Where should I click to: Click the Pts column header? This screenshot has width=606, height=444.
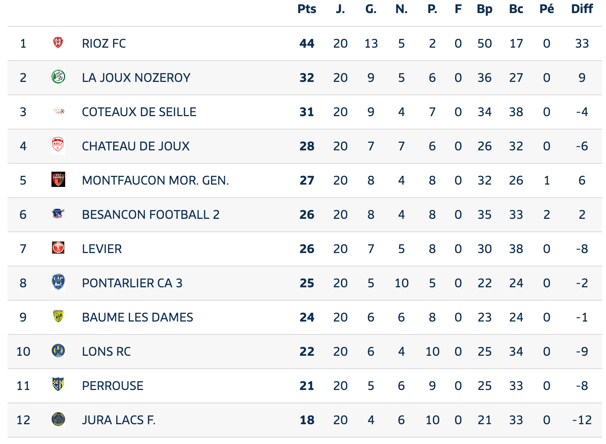(x=307, y=9)
